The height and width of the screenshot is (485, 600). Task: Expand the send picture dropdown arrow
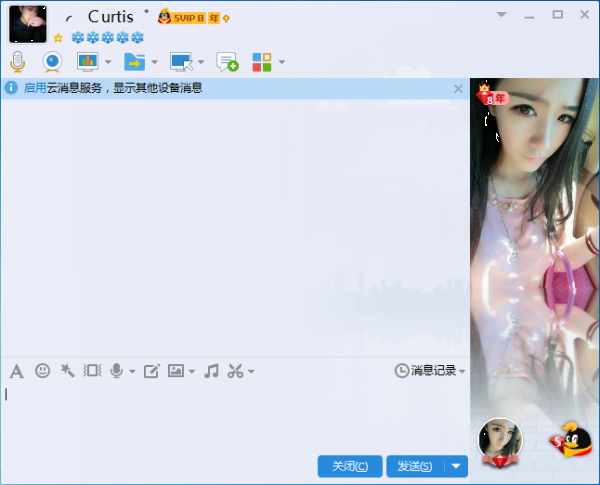tap(192, 371)
